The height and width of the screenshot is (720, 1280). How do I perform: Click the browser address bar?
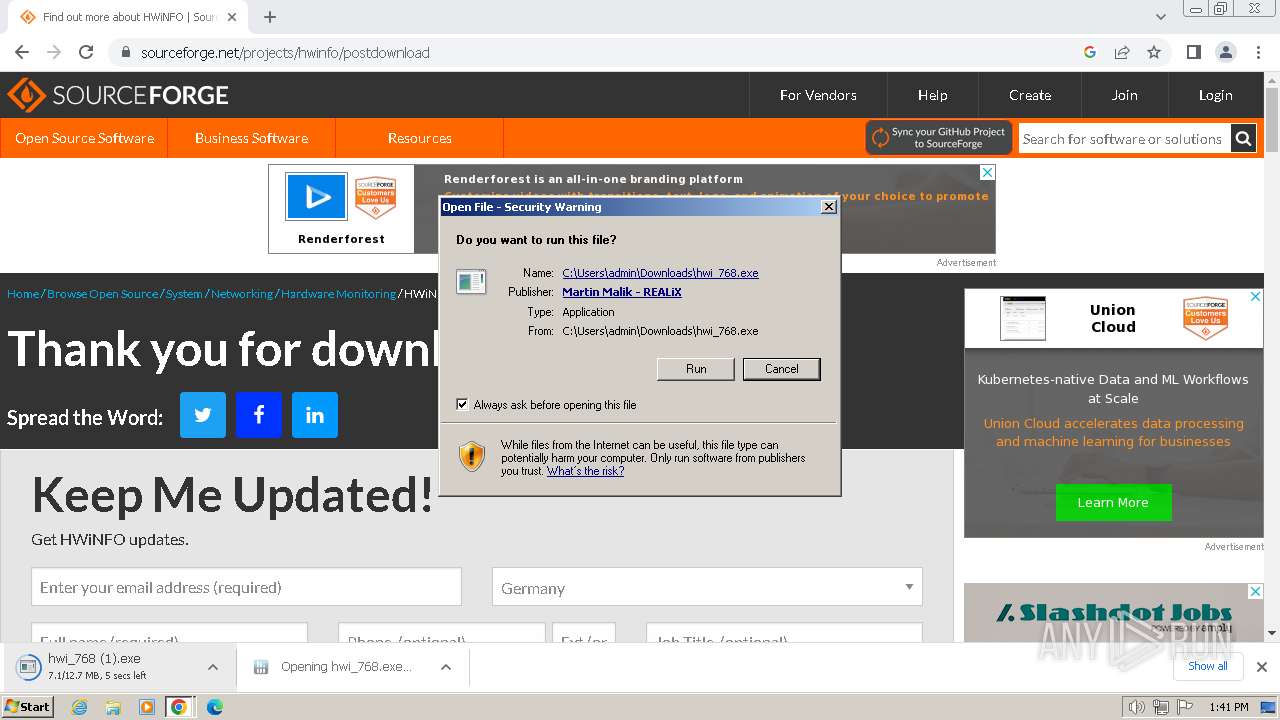[600, 52]
